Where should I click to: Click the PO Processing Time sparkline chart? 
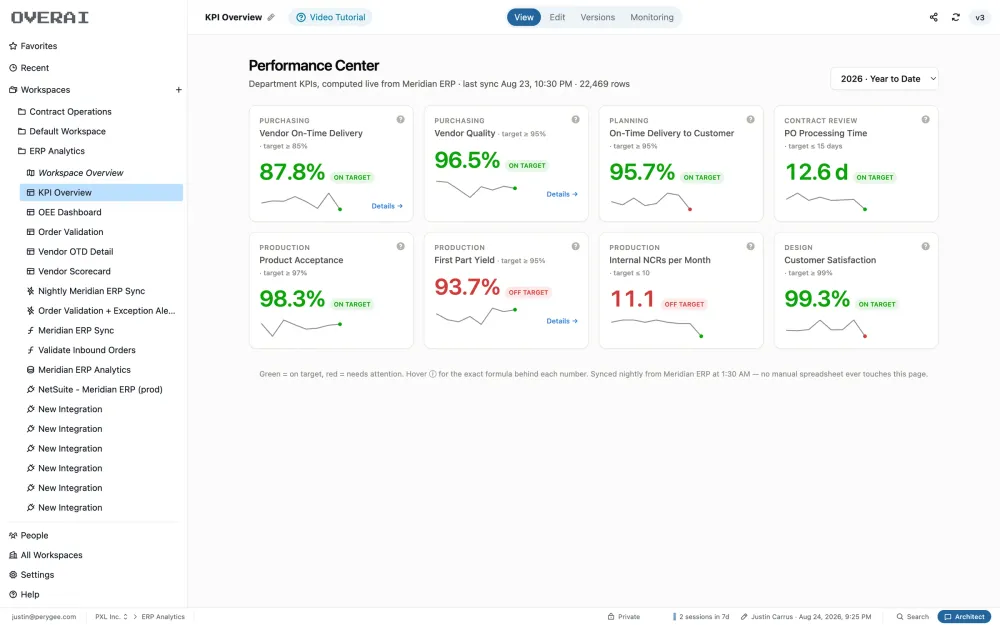(826, 201)
